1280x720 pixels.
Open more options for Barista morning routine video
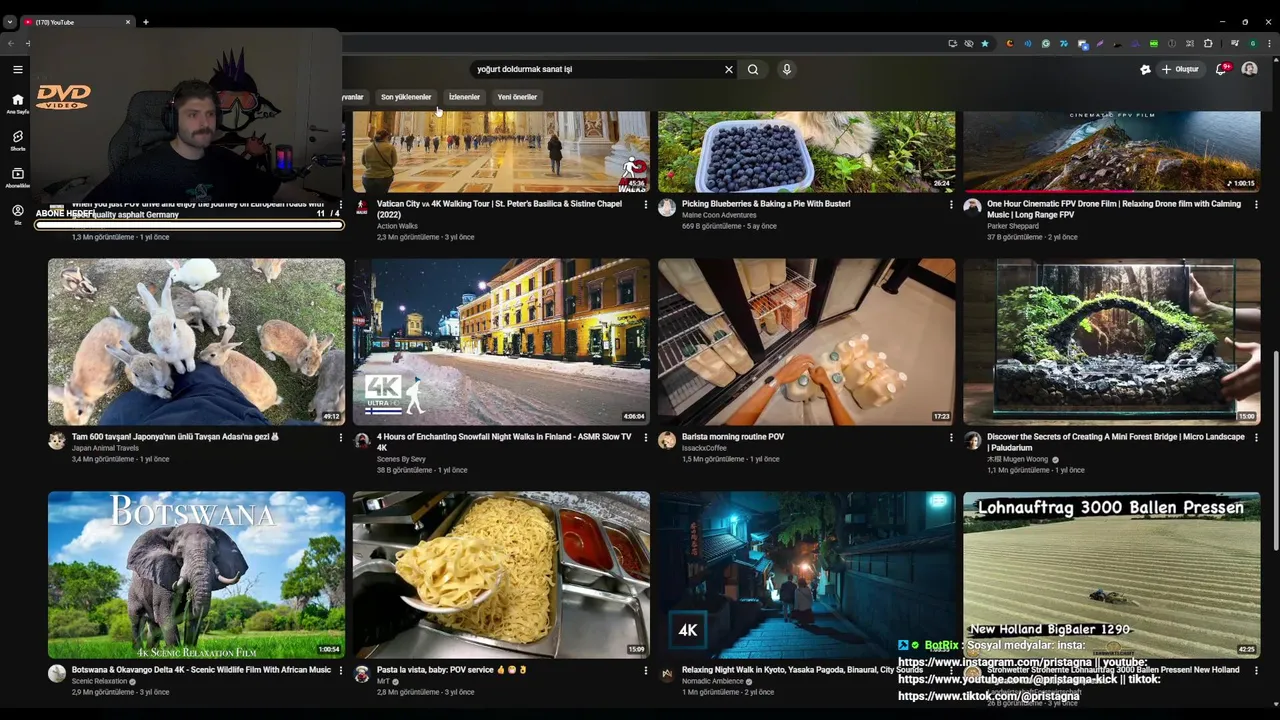(x=951, y=438)
